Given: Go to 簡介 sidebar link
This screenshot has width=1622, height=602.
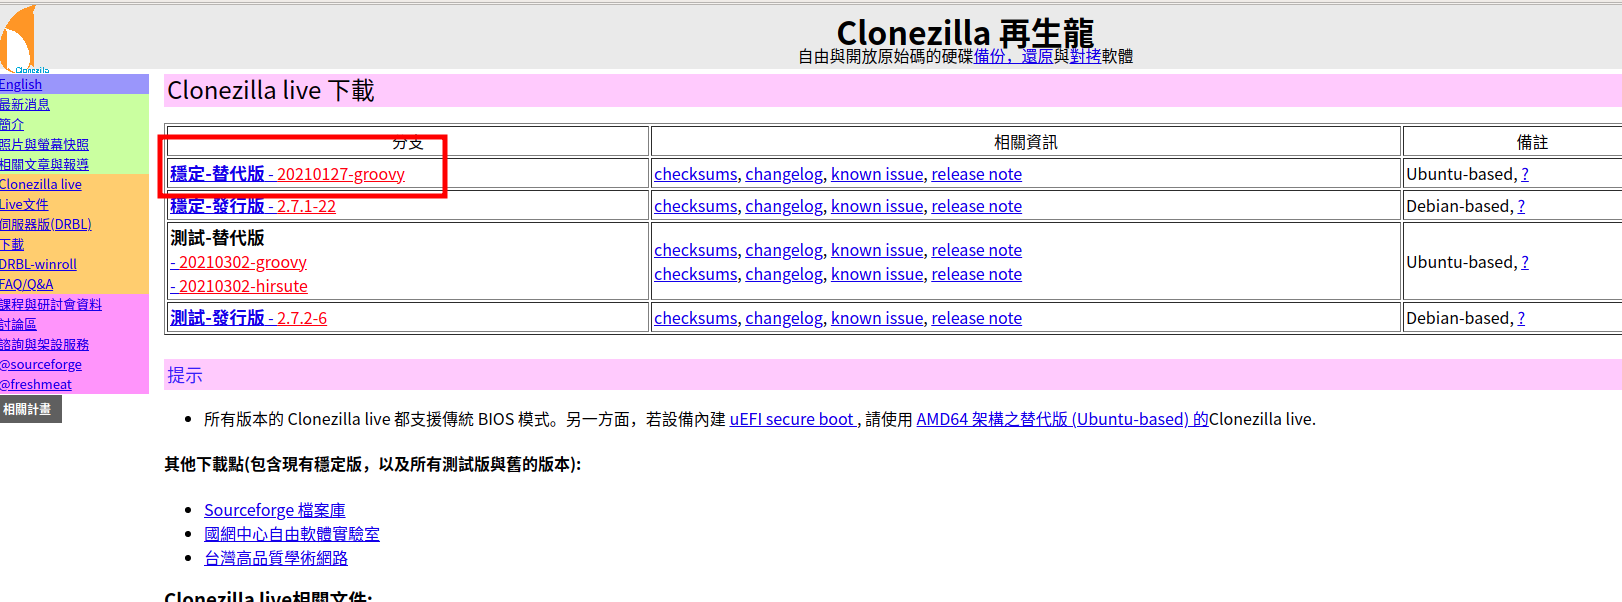Looking at the screenshot, I should point(12,124).
